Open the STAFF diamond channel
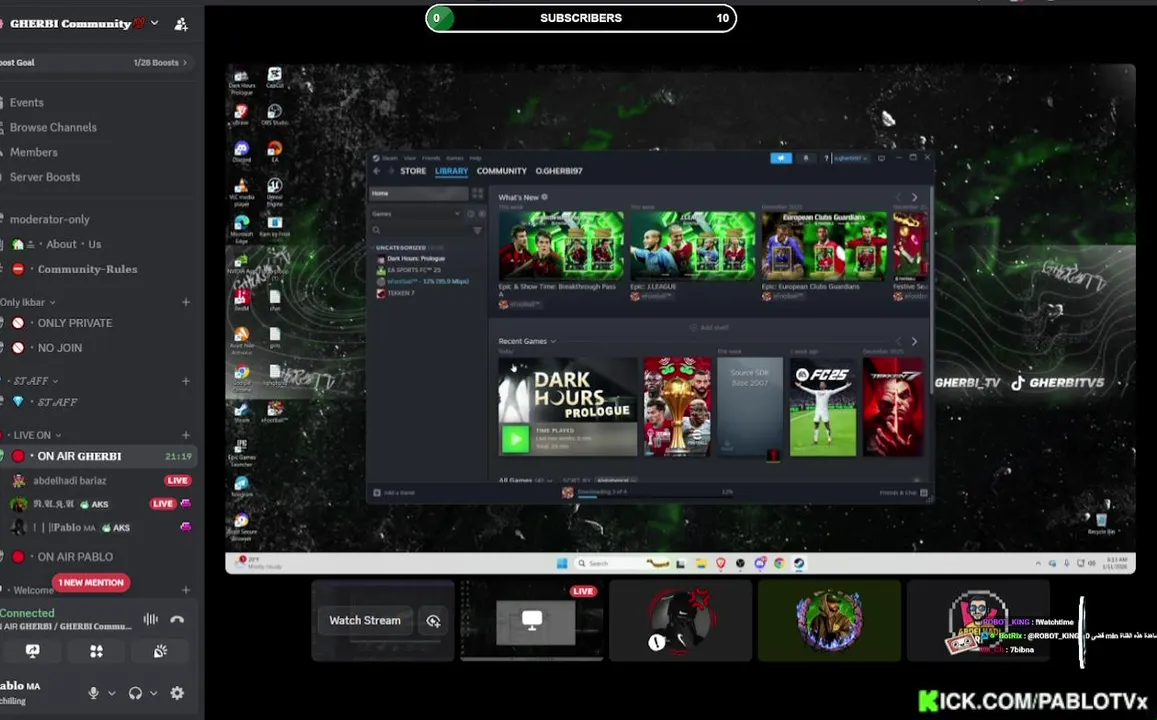 click(x=57, y=402)
